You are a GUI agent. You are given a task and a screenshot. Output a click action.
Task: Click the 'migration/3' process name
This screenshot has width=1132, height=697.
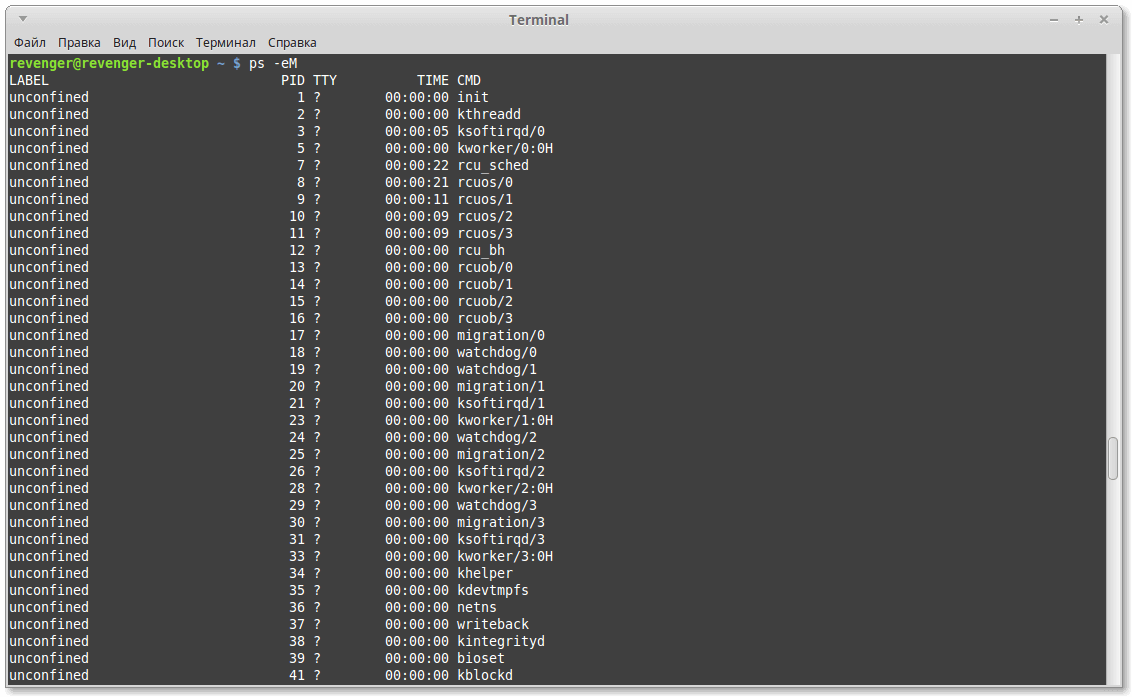coord(501,522)
